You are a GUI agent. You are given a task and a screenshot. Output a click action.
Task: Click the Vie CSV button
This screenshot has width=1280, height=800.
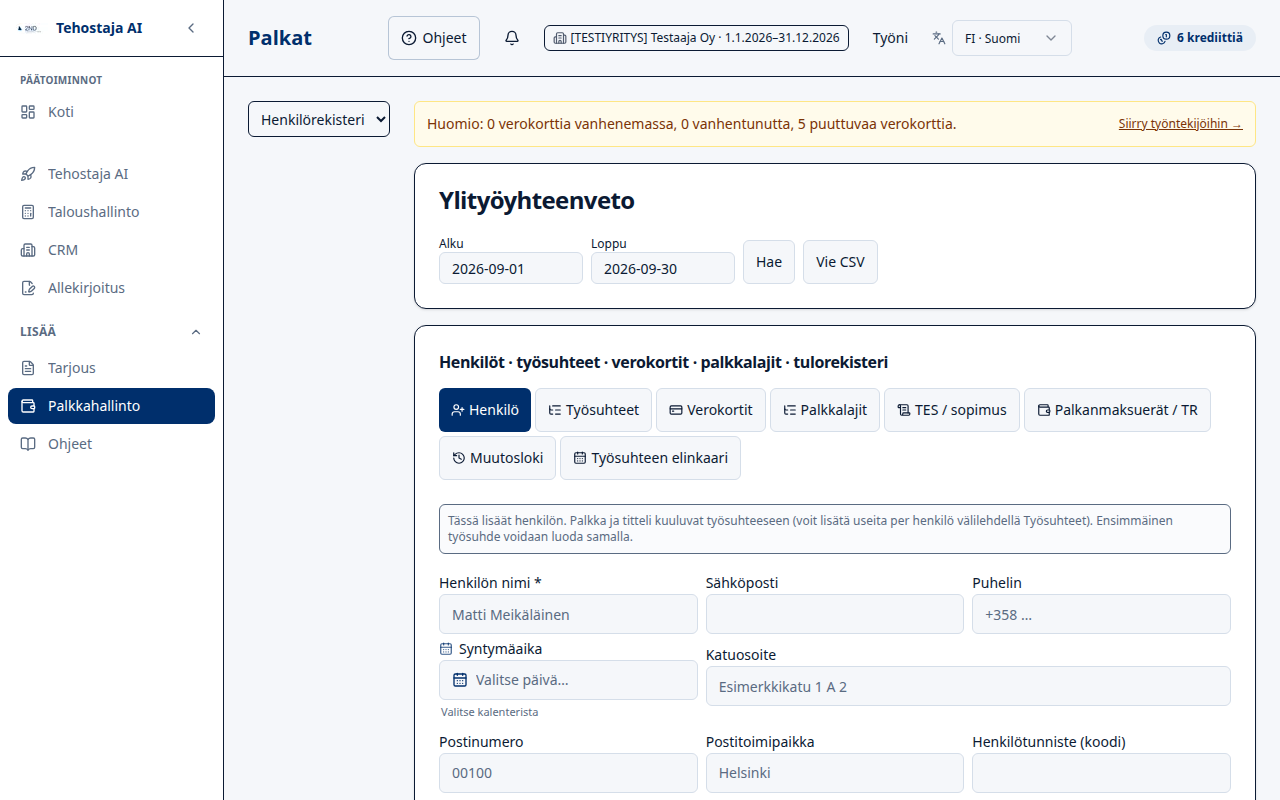(840, 262)
